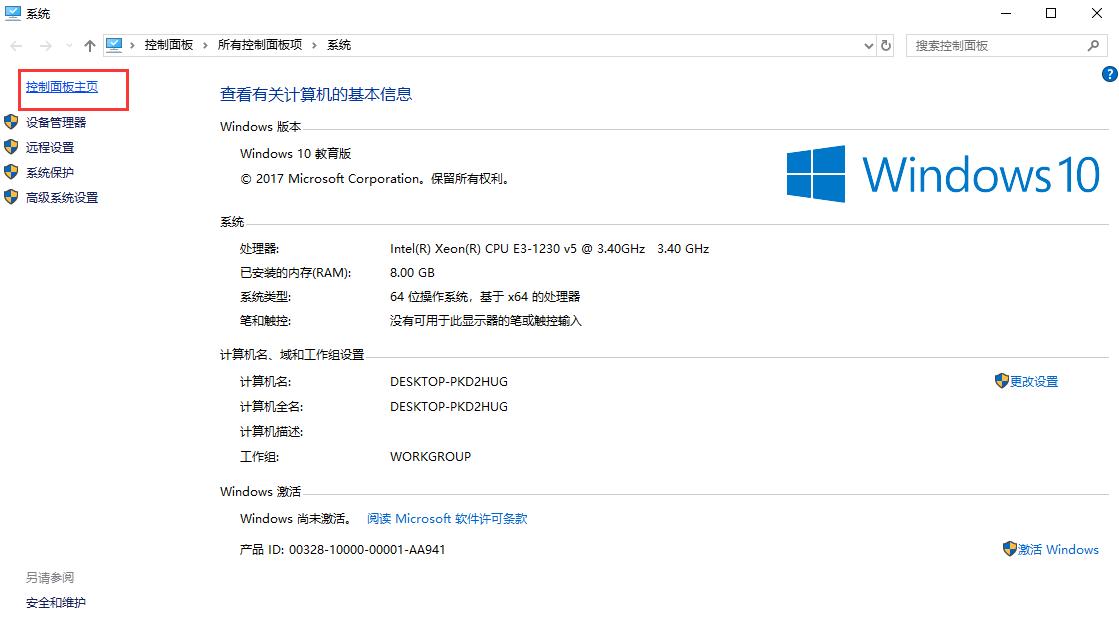Screen dimensions: 1119x628
Task: Expand the chevron after 所有控制面板项
Action: pos(314,46)
